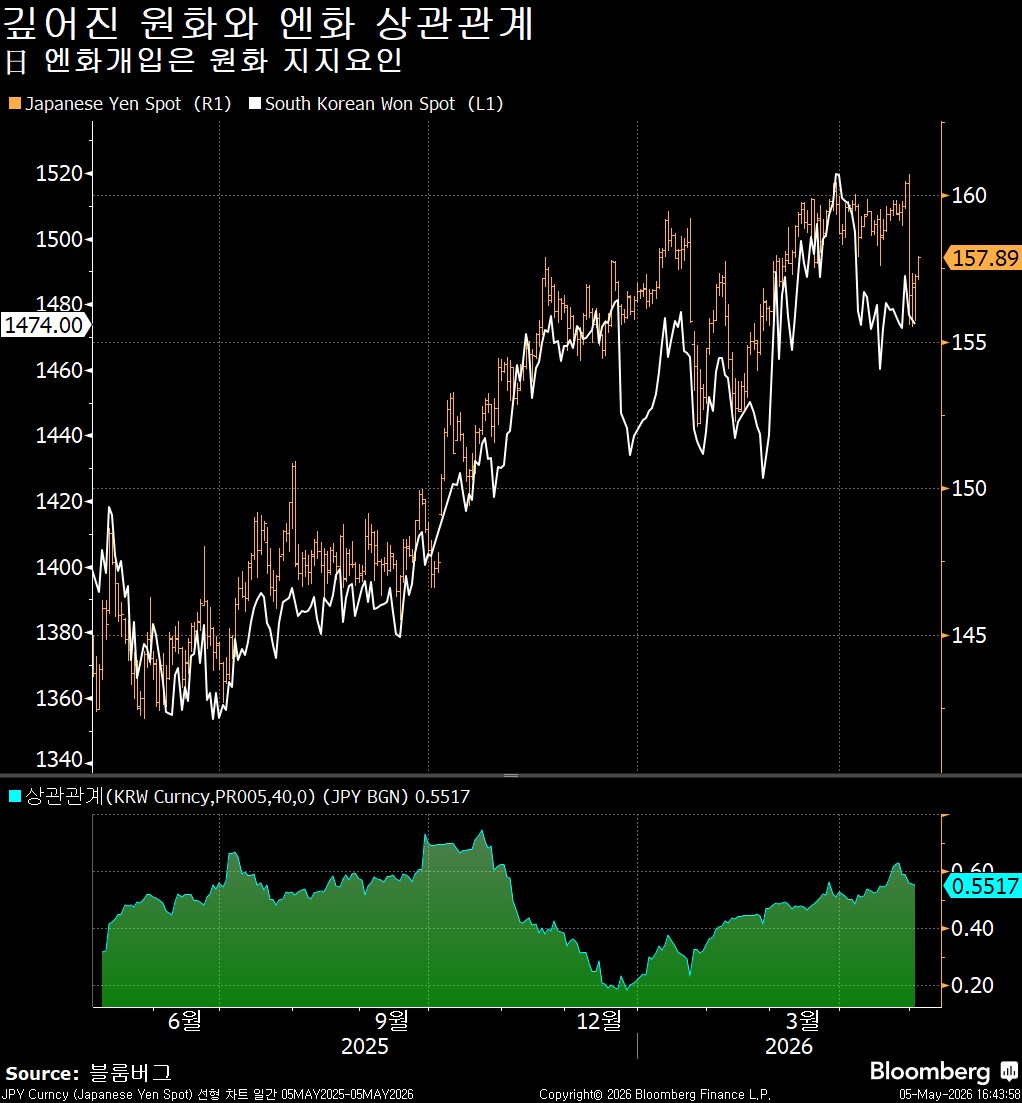Click the 12월 label on the time axis
Image resolution: width=1022 pixels, height=1103 pixels.
pos(599,1020)
